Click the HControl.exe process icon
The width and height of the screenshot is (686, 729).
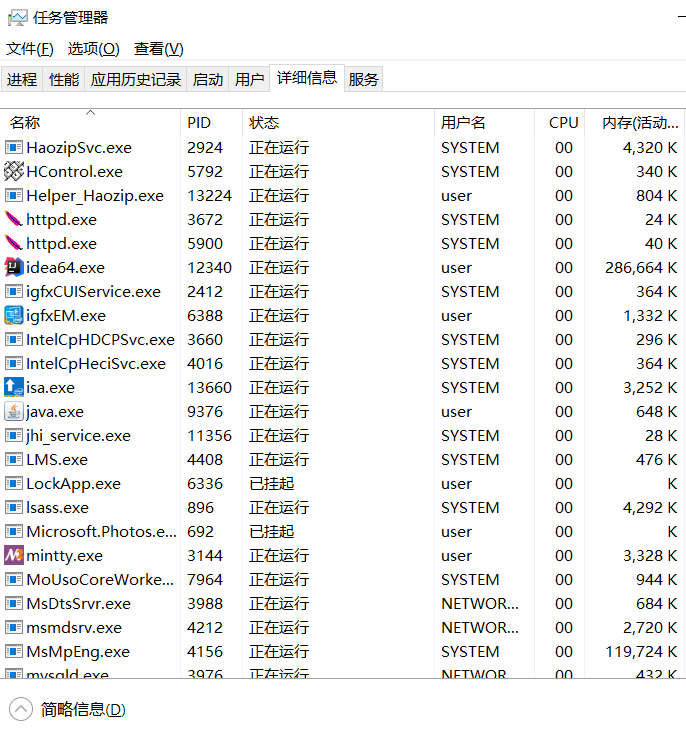pos(13,172)
